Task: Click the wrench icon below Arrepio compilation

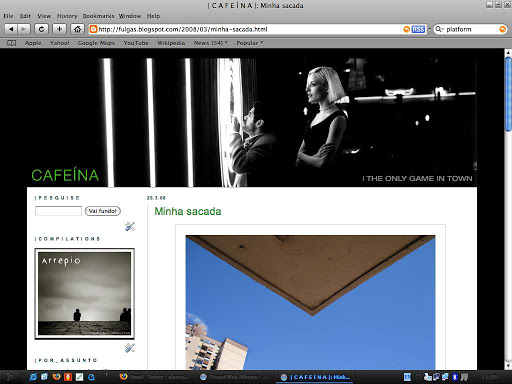Action: (130, 348)
